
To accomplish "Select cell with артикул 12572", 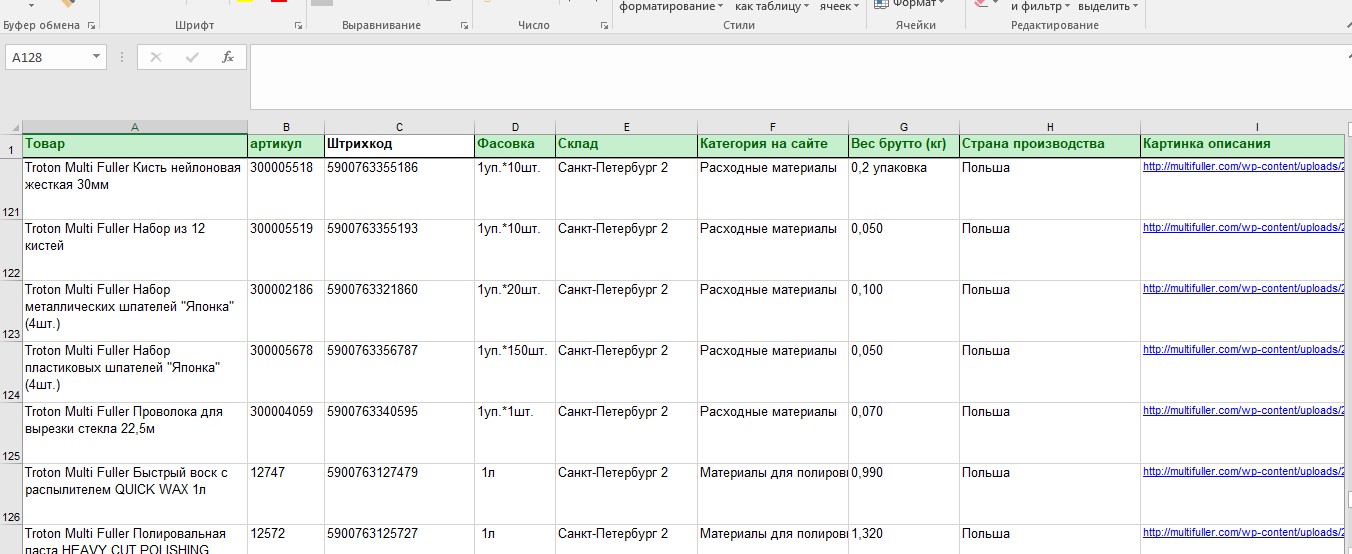I will coord(286,539).
